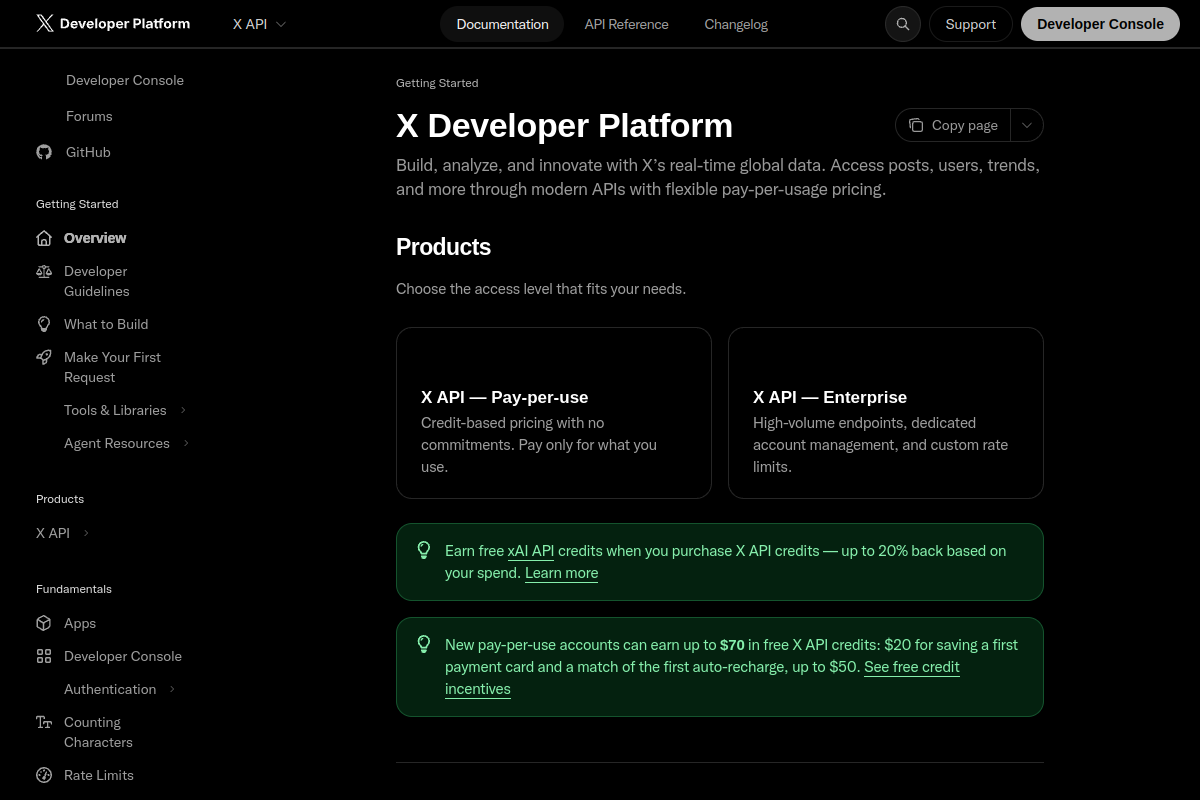This screenshot has height=800, width=1200.
Task: Click the Counting Characters text icon
Action: [x=44, y=722]
